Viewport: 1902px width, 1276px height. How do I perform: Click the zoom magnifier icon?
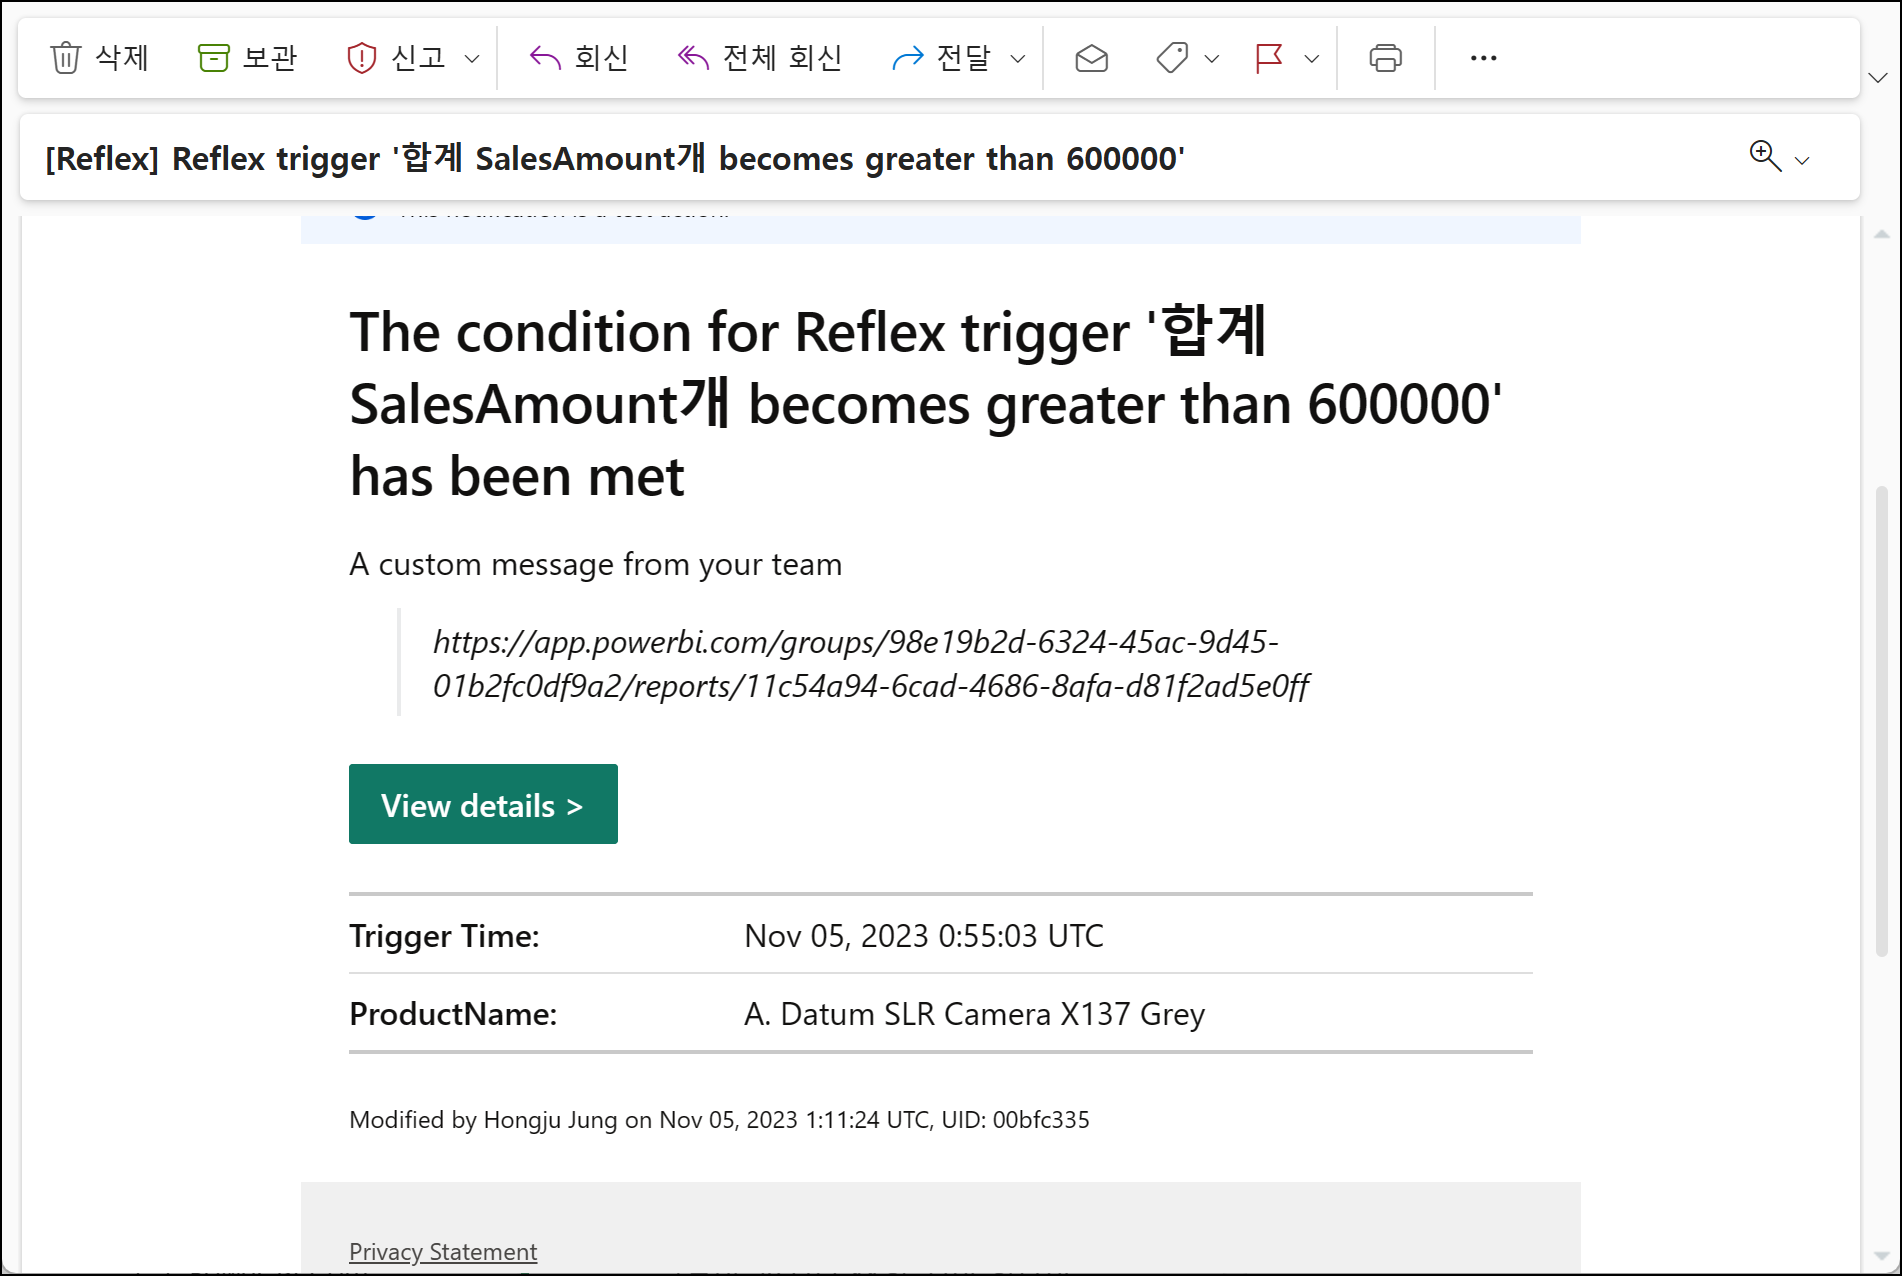click(x=1765, y=156)
